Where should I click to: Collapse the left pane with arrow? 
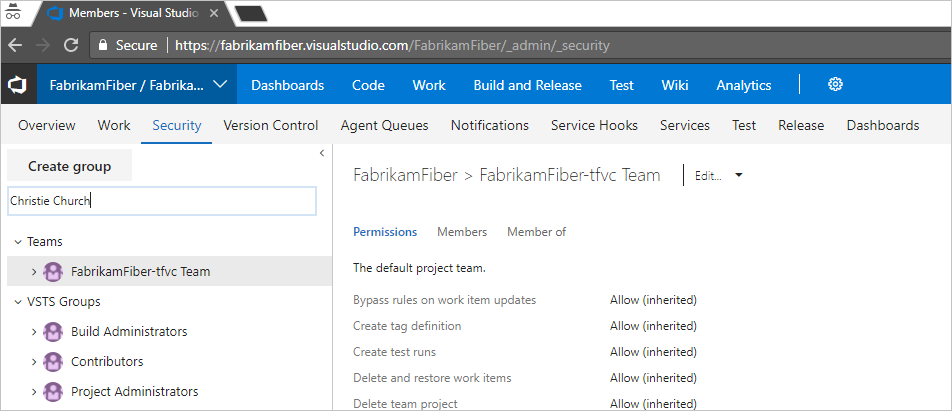[322, 154]
